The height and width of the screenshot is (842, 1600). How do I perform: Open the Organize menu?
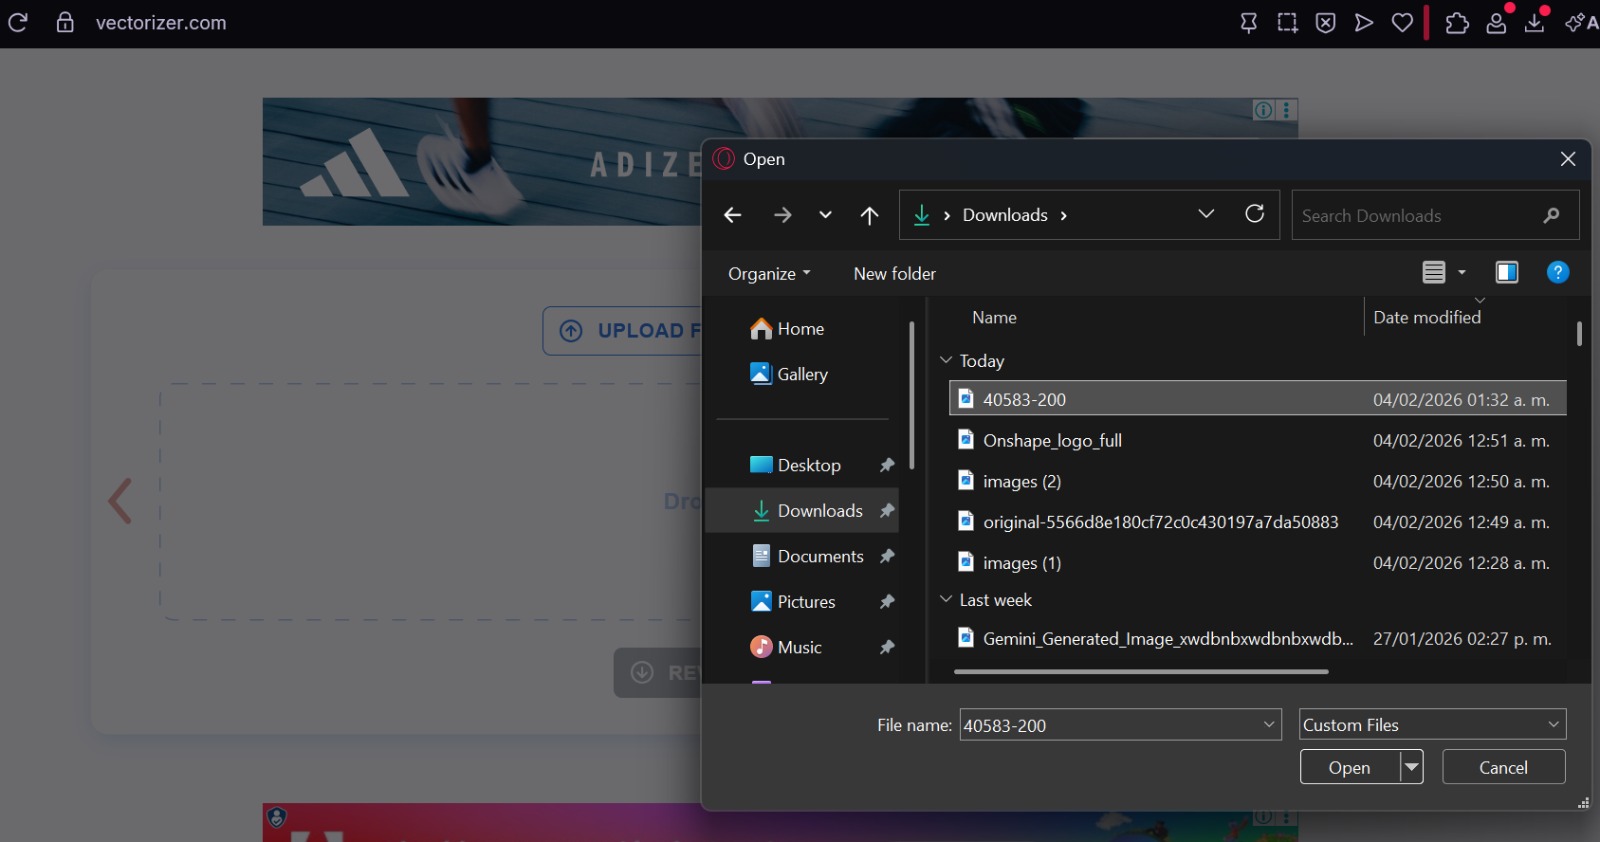(x=769, y=274)
